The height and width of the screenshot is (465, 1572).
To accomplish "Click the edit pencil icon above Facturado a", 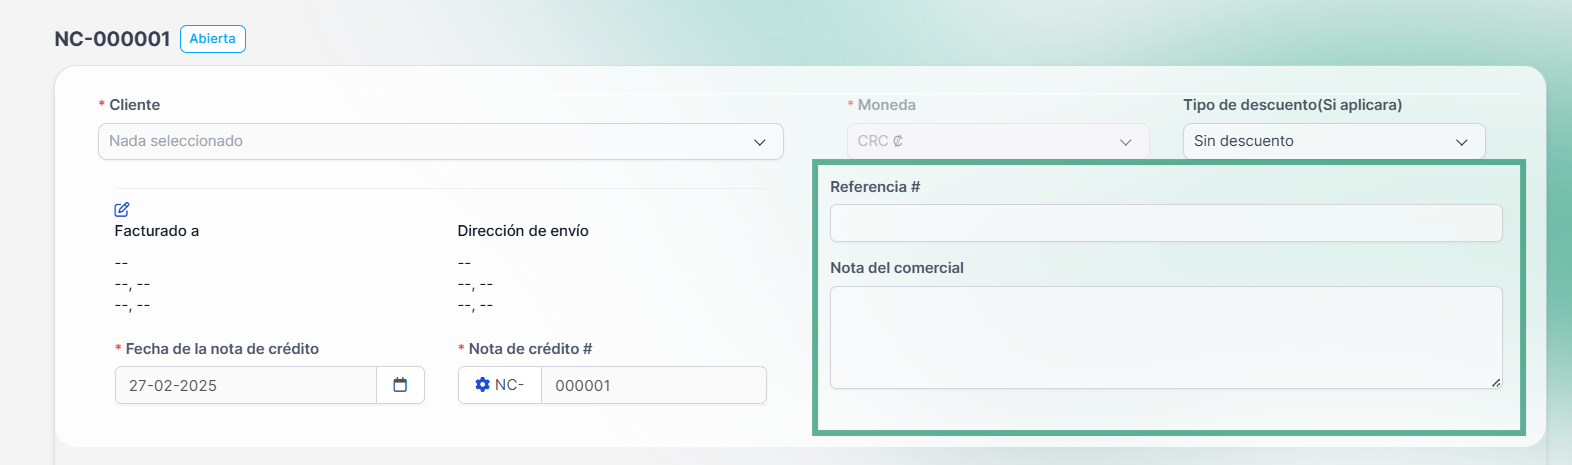I will (x=122, y=210).
